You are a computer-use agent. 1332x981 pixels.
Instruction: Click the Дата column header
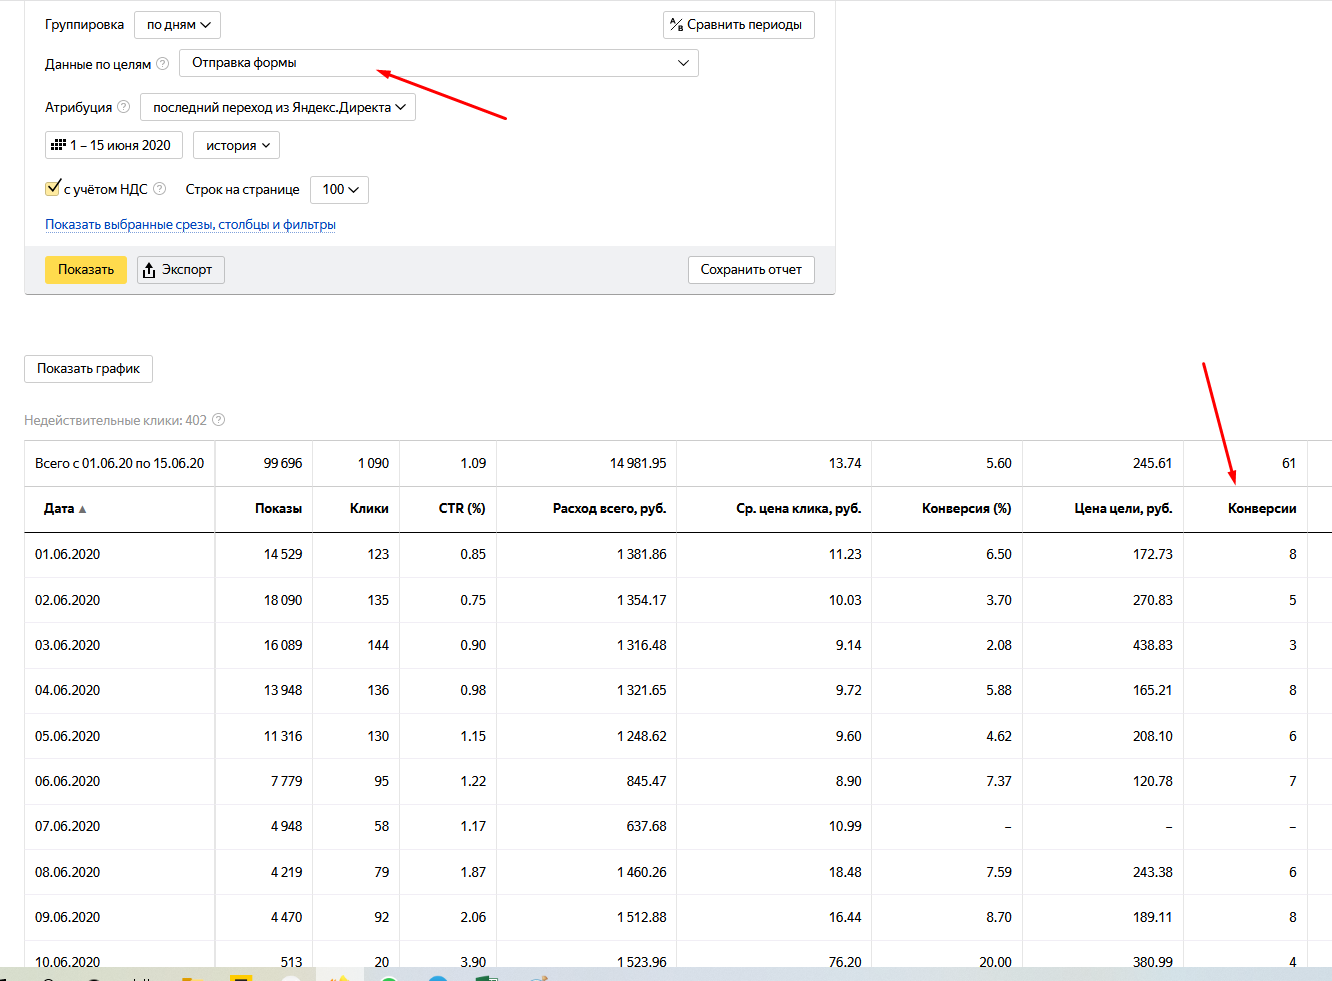tap(59, 509)
